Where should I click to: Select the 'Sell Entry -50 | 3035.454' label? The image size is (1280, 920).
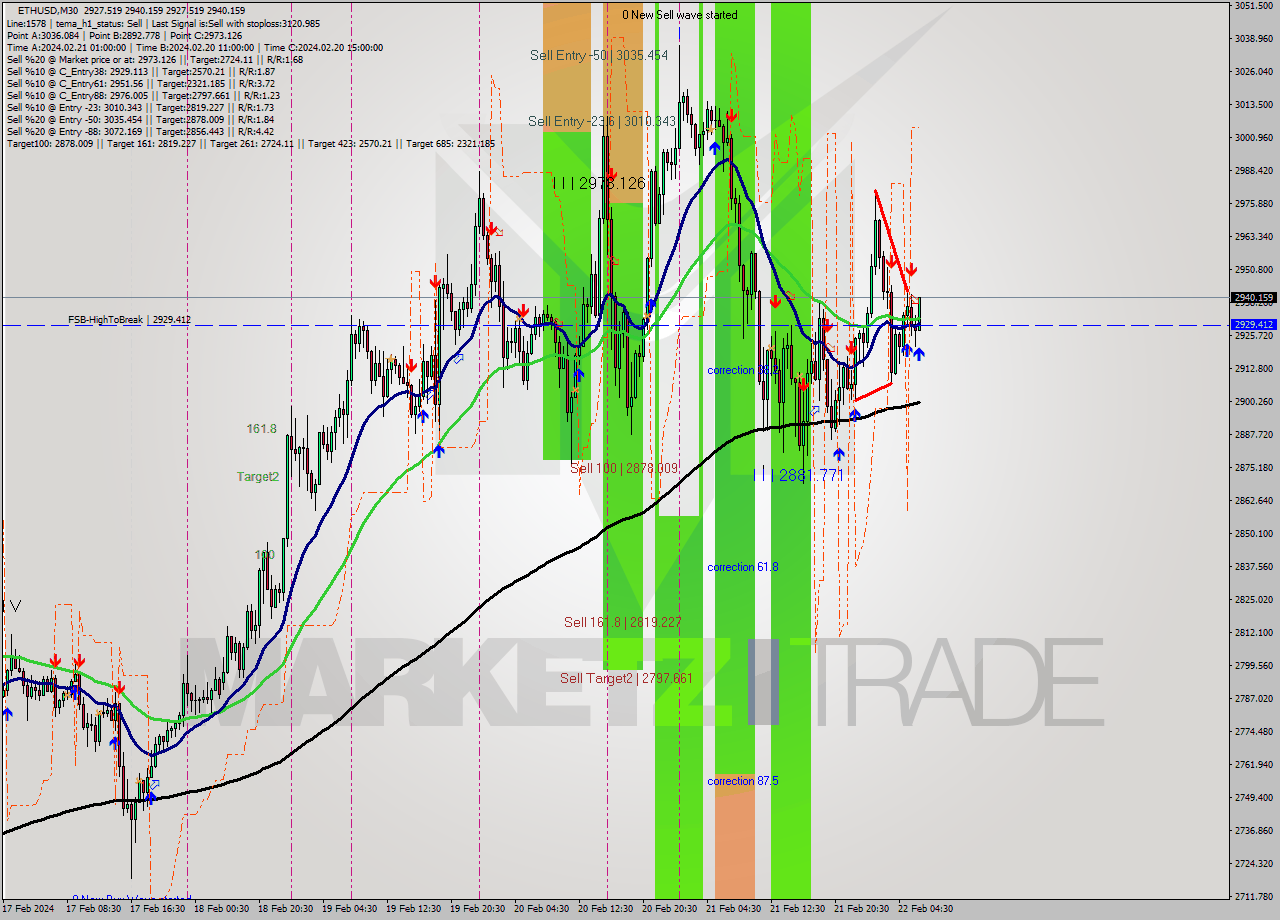599,55
